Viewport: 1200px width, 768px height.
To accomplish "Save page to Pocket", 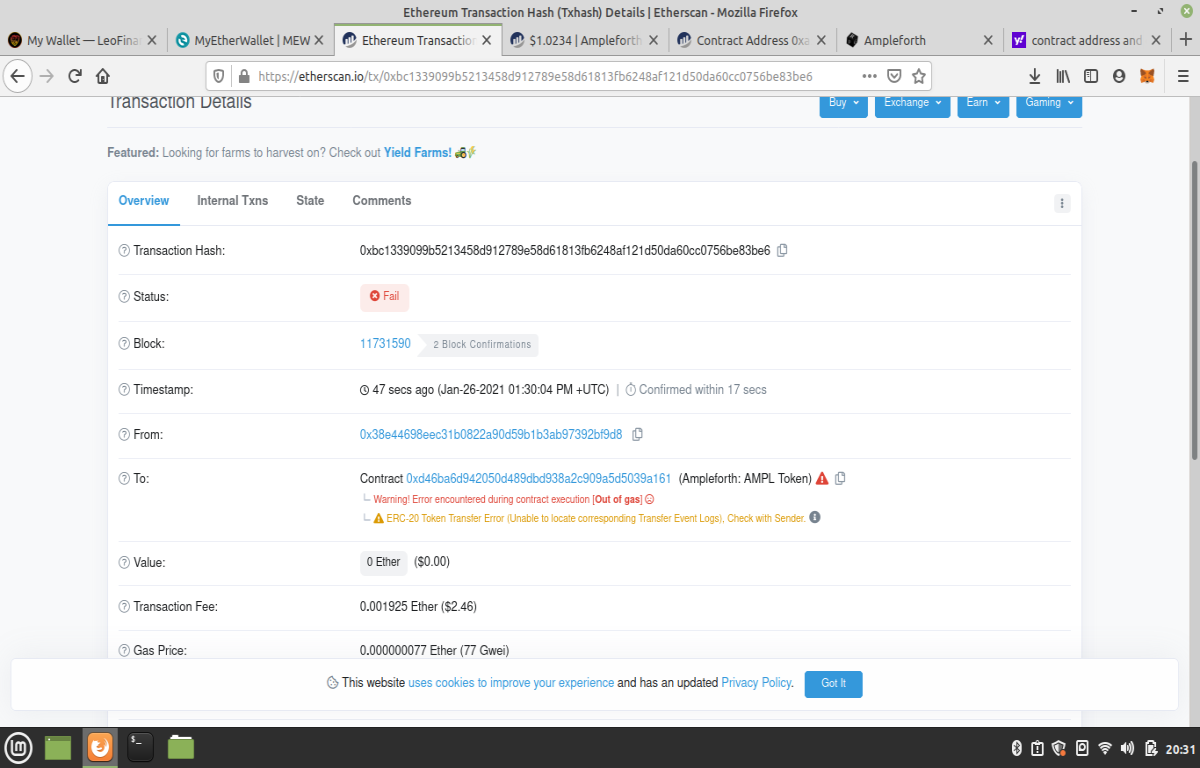I will (895, 76).
